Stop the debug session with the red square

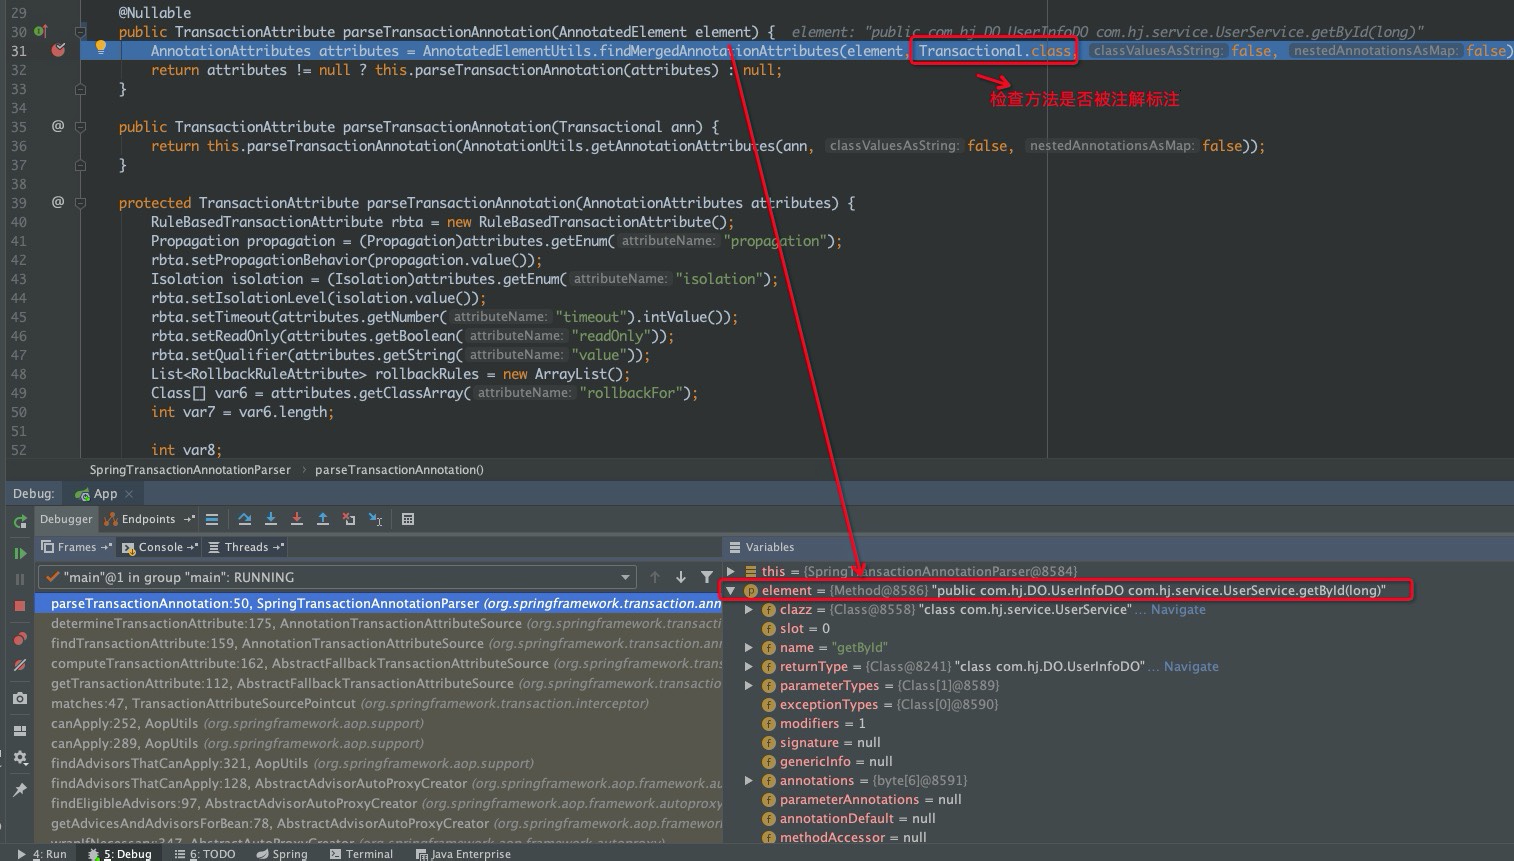coord(20,606)
